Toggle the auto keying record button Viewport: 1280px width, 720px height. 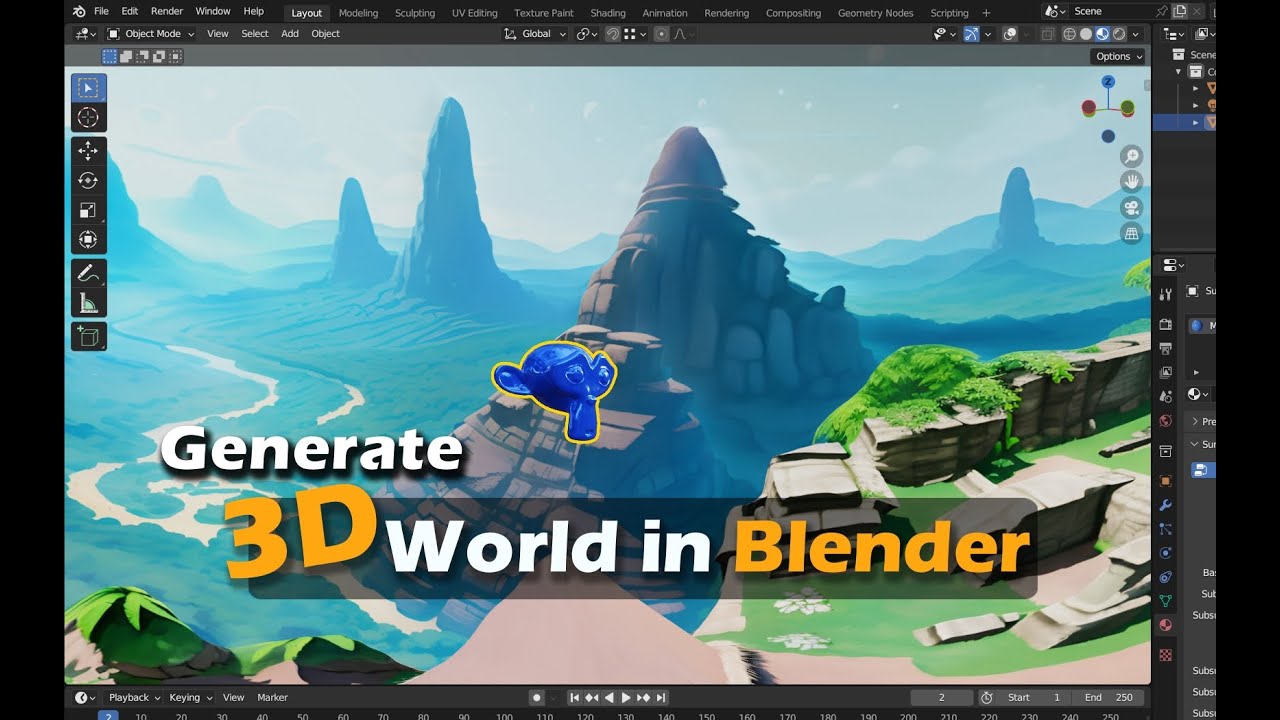click(537, 697)
